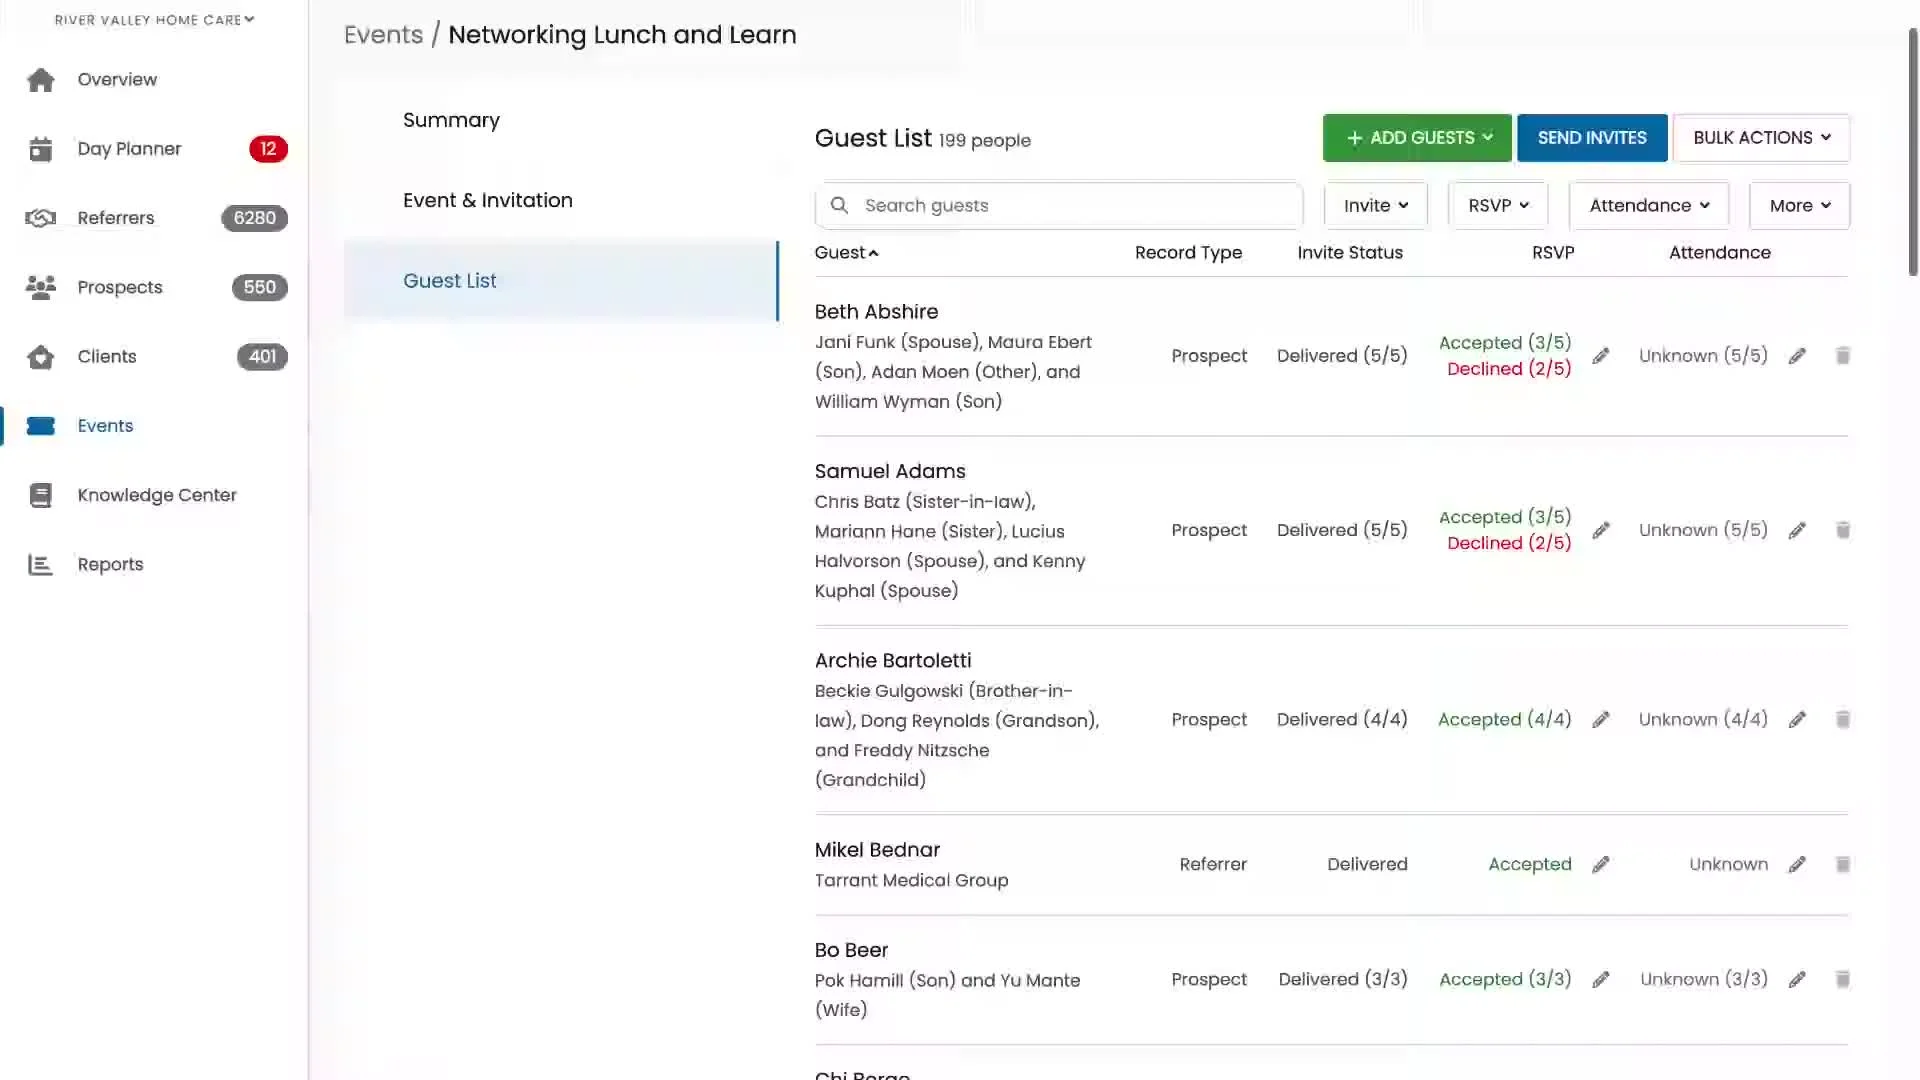Screen dimensions: 1920x1080
Task: Expand the Attendance filter dropdown
Action: [1648, 206]
